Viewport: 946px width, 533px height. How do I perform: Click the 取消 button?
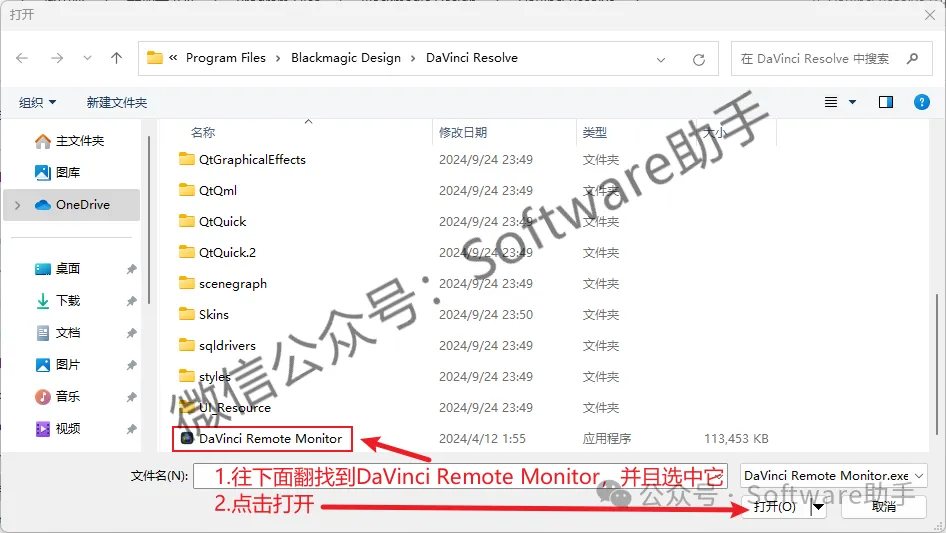pyautogui.click(x=884, y=506)
